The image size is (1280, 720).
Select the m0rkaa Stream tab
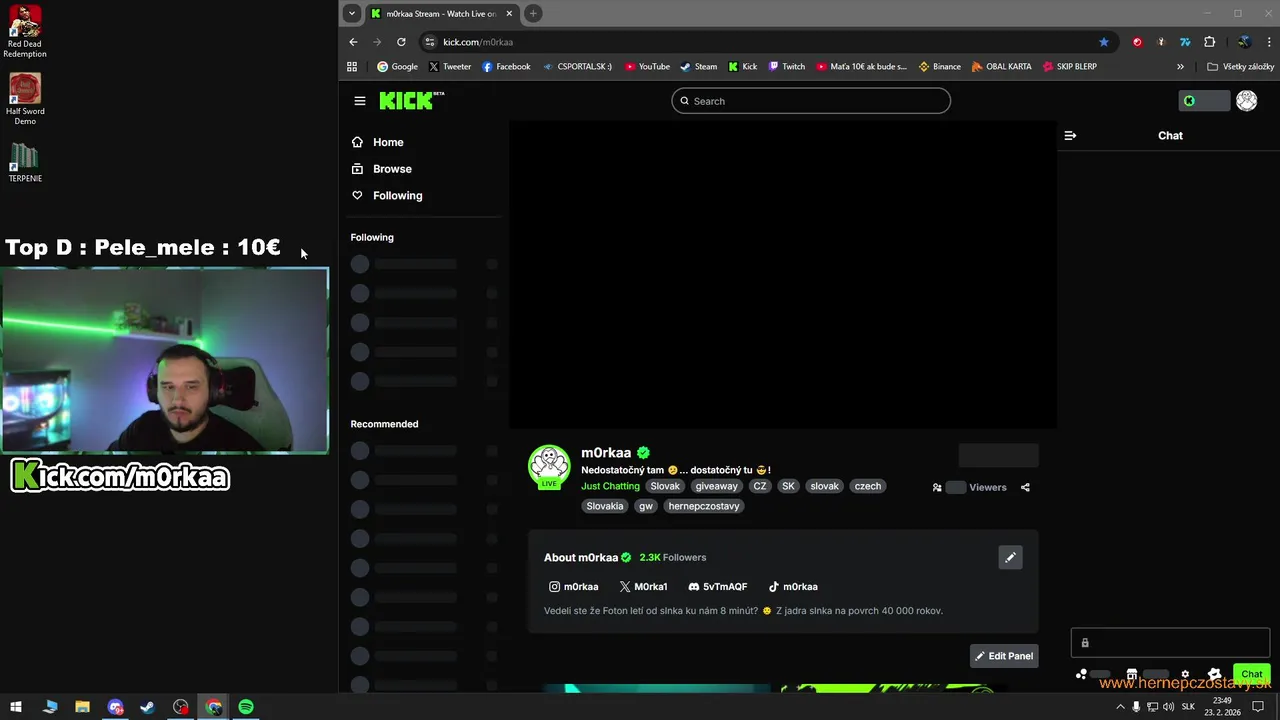441,13
